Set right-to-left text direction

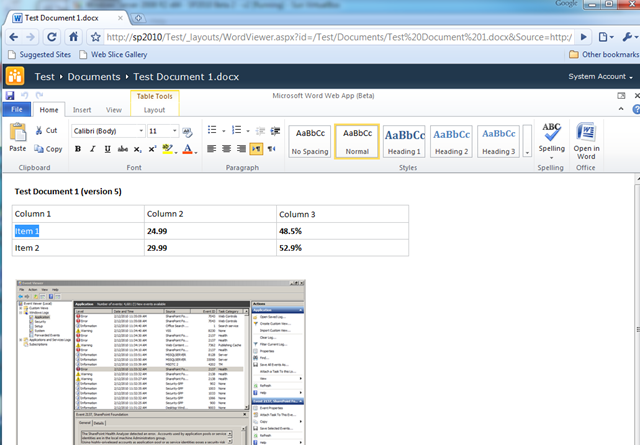(x=271, y=149)
